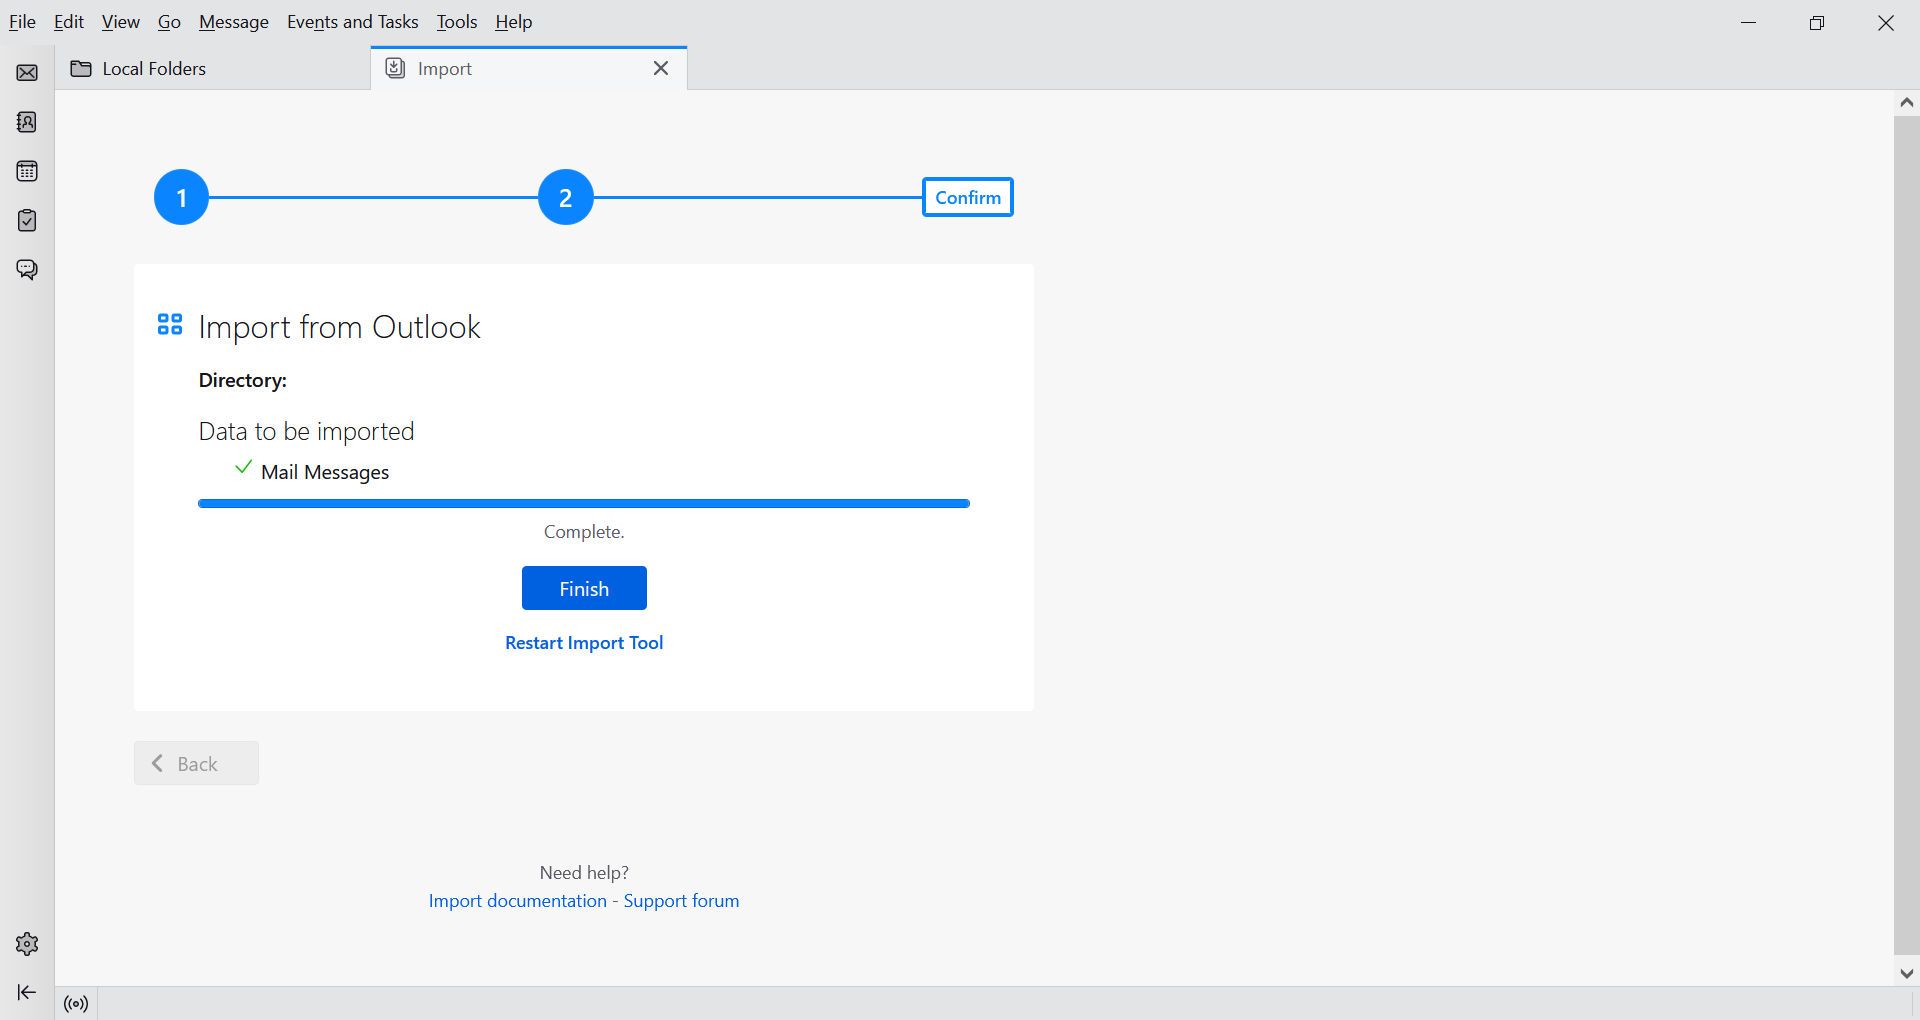Open the Tools menu

click(x=457, y=22)
